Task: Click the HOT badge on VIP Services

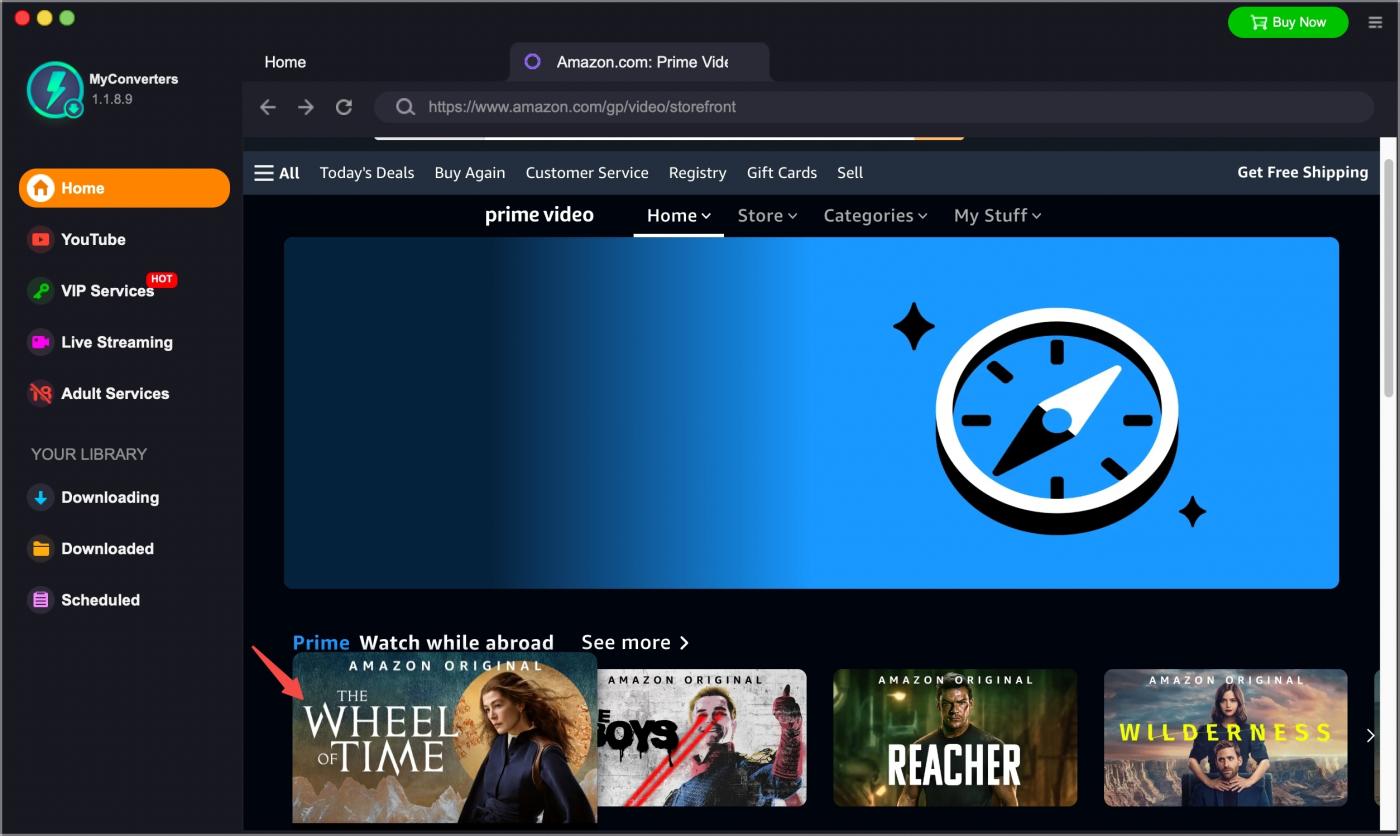Action: tap(162, 279)
